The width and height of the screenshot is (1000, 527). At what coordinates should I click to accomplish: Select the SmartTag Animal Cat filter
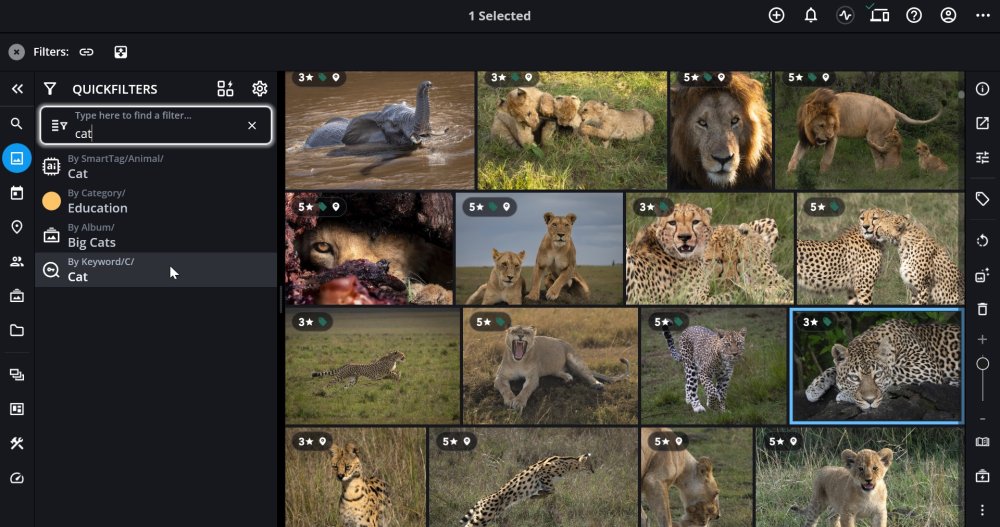click(x=77, y=166)
